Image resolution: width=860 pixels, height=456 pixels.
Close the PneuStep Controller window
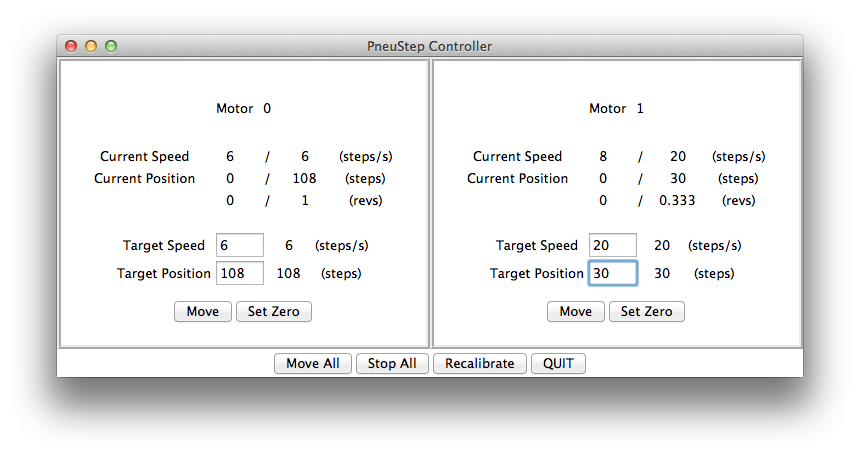click(x=71, y=46)
